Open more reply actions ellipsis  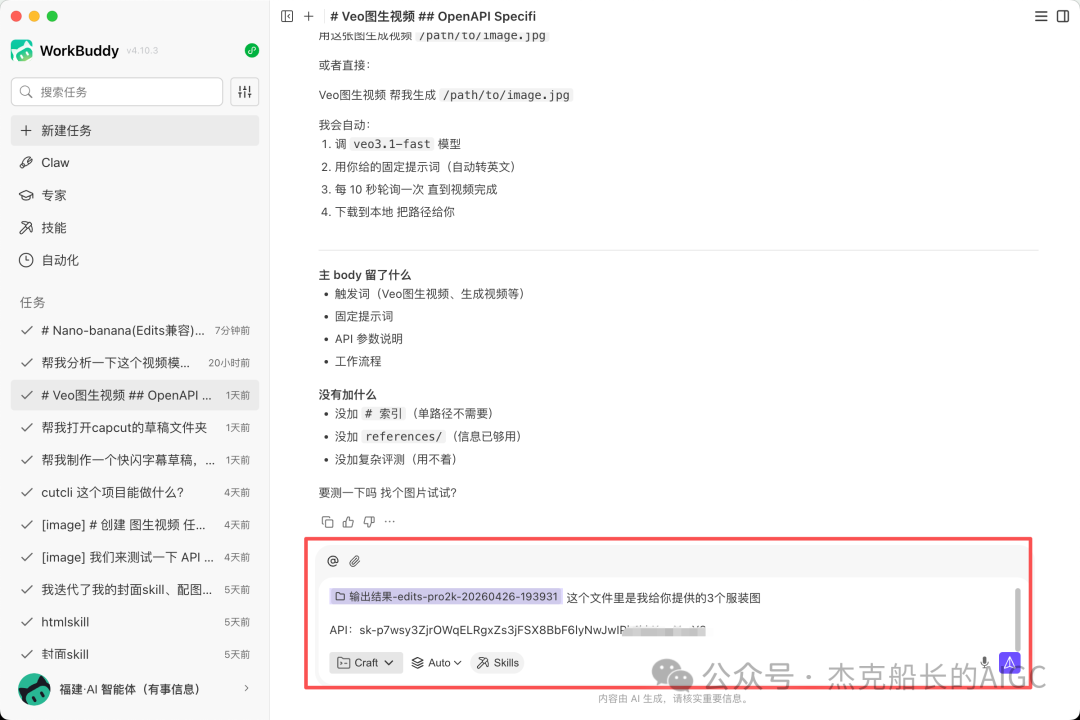(390, 522)
